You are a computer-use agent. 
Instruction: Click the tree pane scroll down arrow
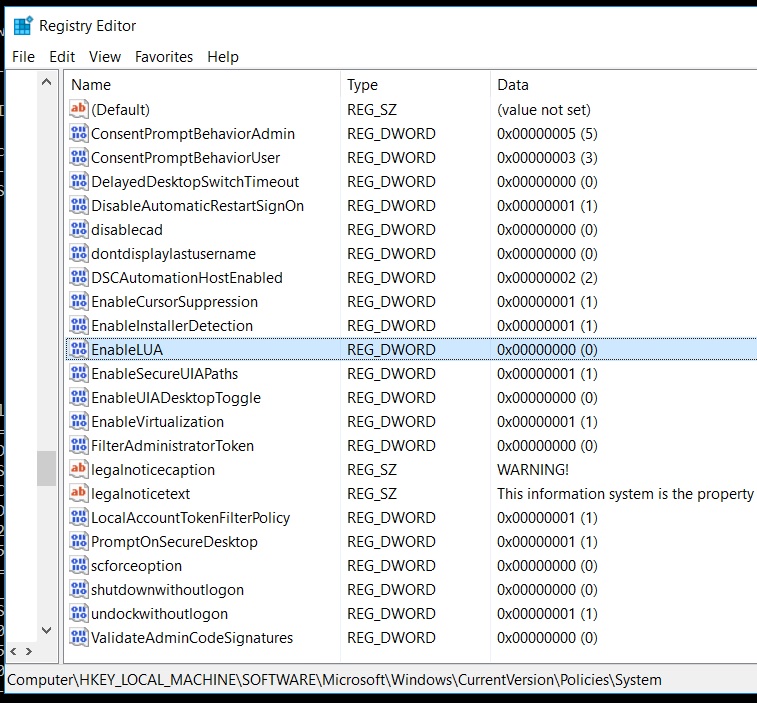point(46,630)
